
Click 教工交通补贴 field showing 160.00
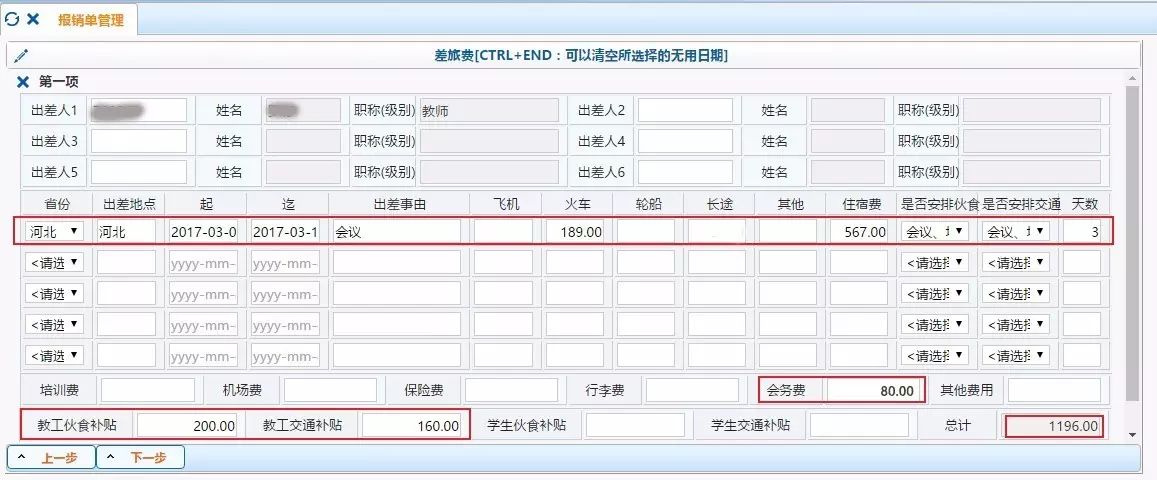412,425
